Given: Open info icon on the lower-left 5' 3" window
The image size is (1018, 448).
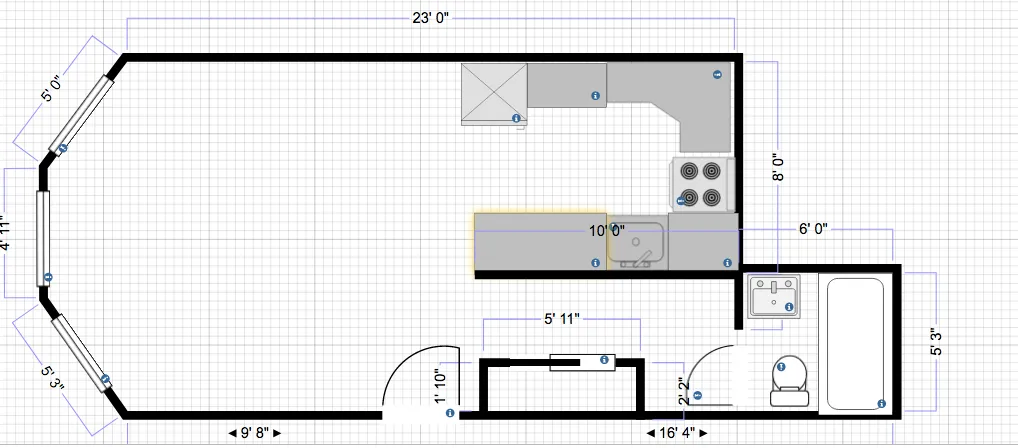Looking at the screenshot, I should pos(105,379).
